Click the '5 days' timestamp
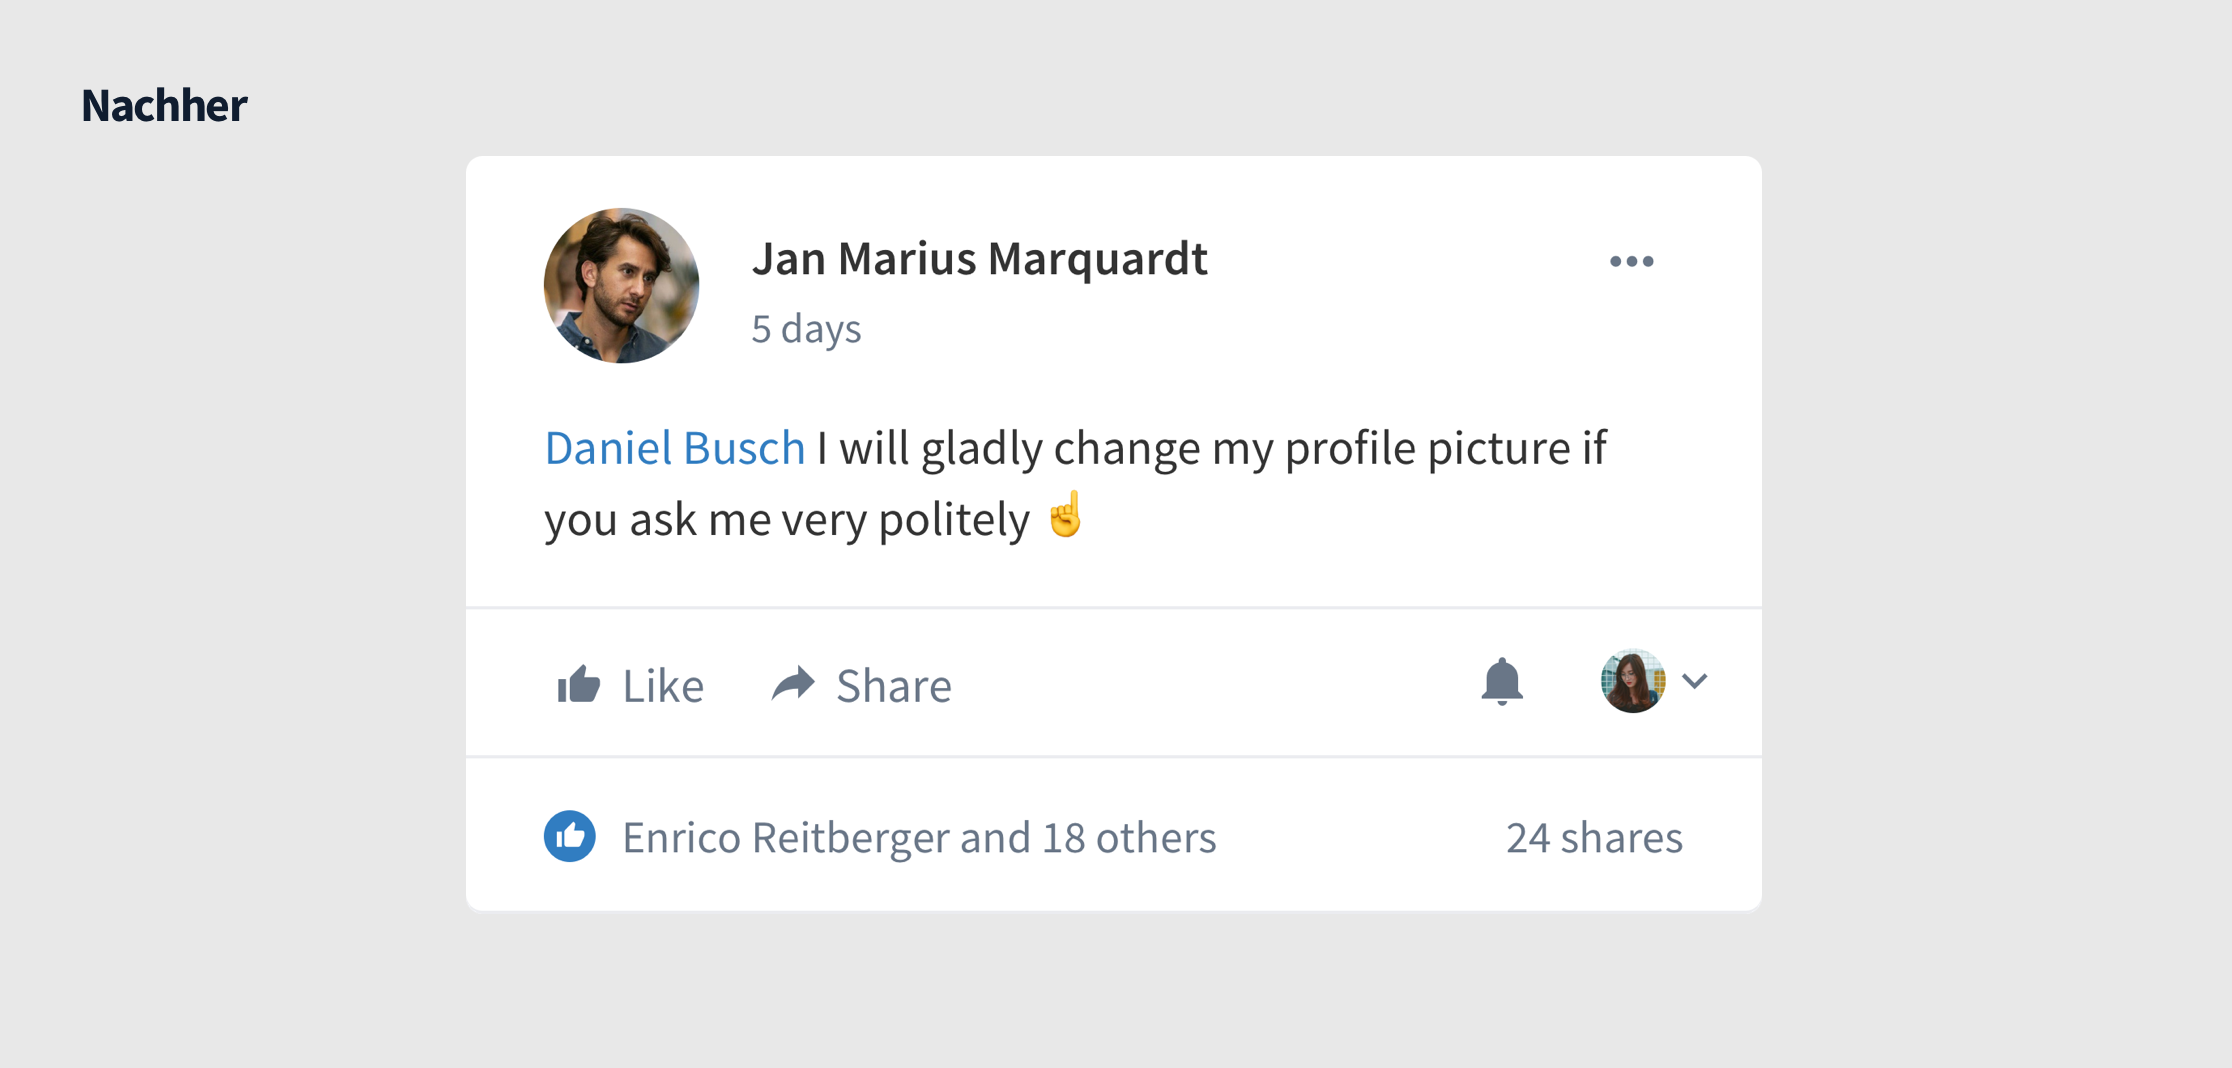Image resolution: width=2232 pixels, height=1068 pixels. tap(806, 328)
